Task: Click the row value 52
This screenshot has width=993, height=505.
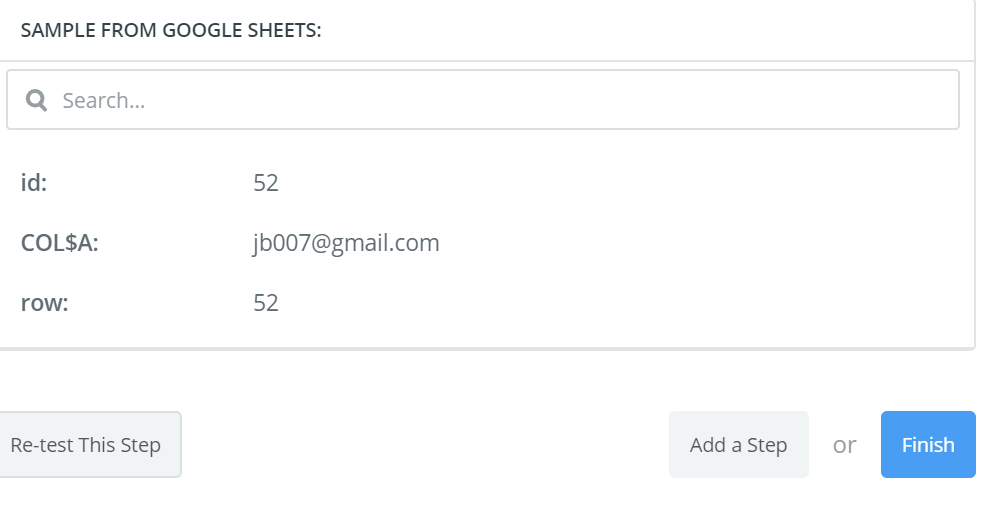Action: click(x=266, y=303)
